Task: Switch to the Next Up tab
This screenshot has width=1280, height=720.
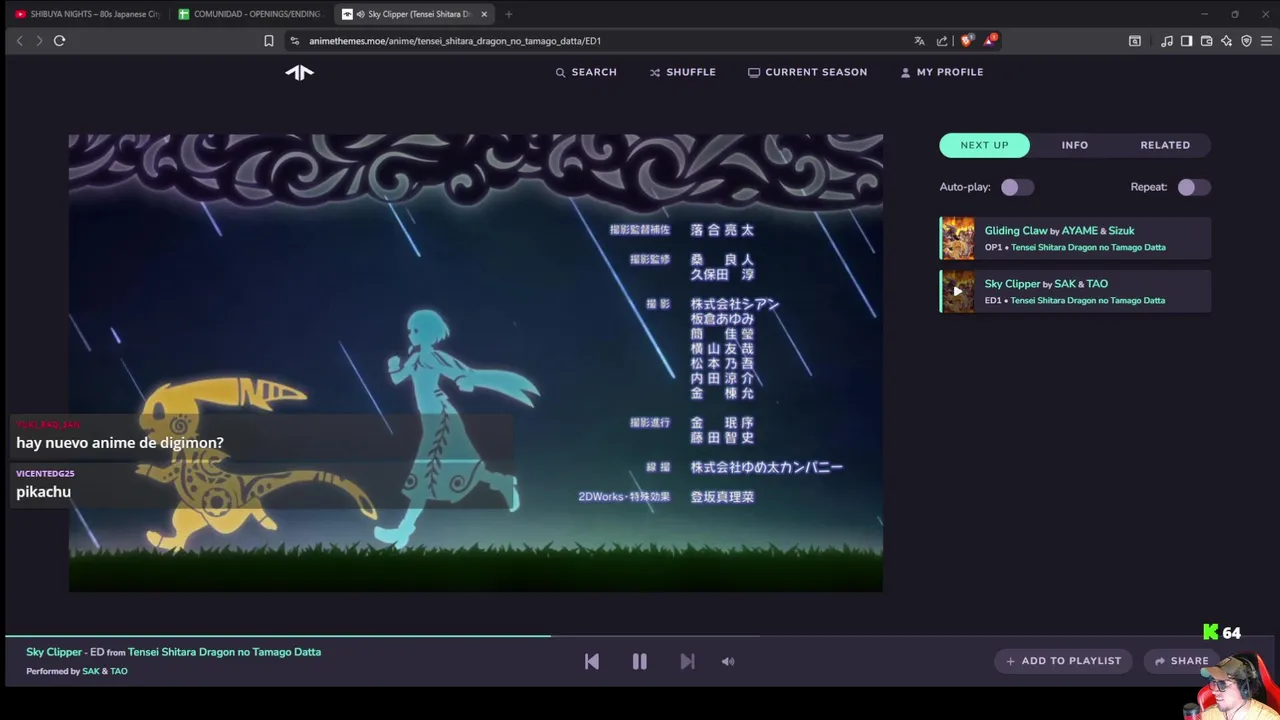Action: coord(984,145)
